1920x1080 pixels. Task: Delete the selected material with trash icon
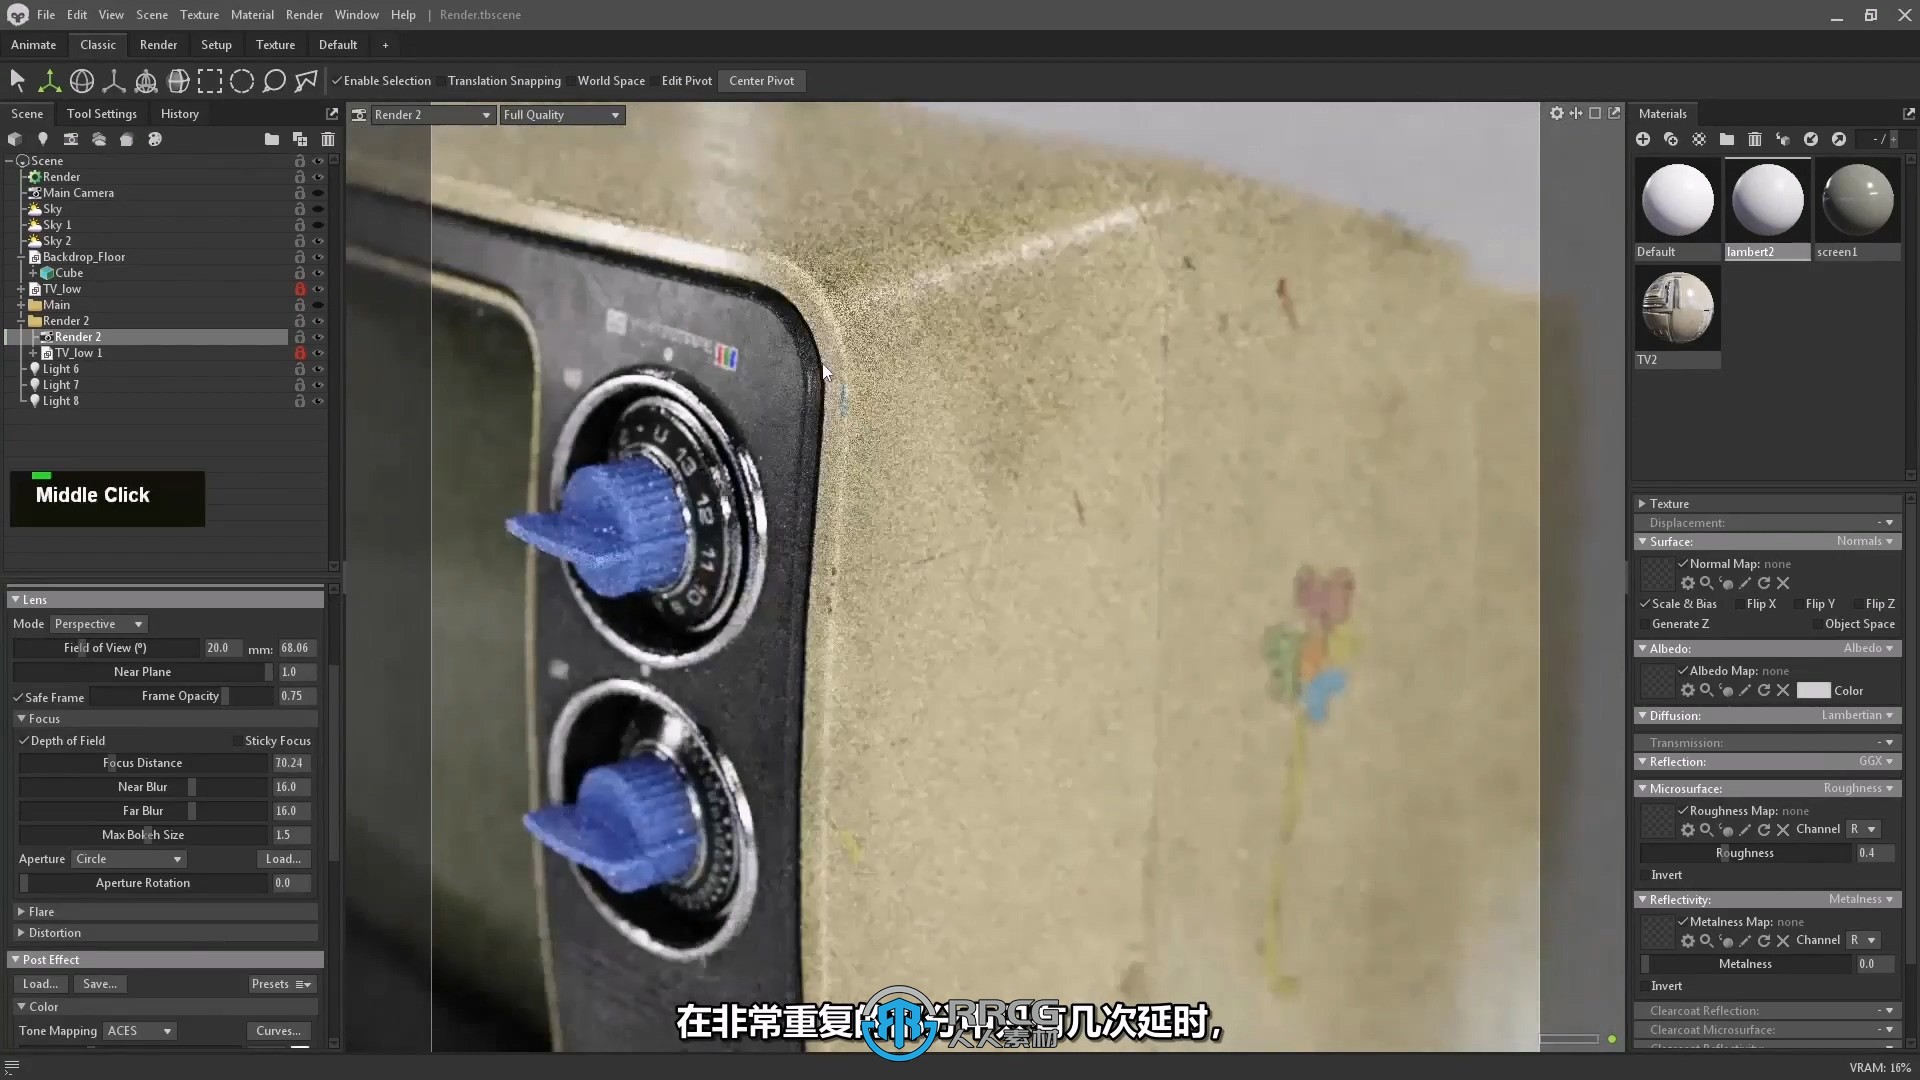pyautogui.click(x=1755, y=139)
